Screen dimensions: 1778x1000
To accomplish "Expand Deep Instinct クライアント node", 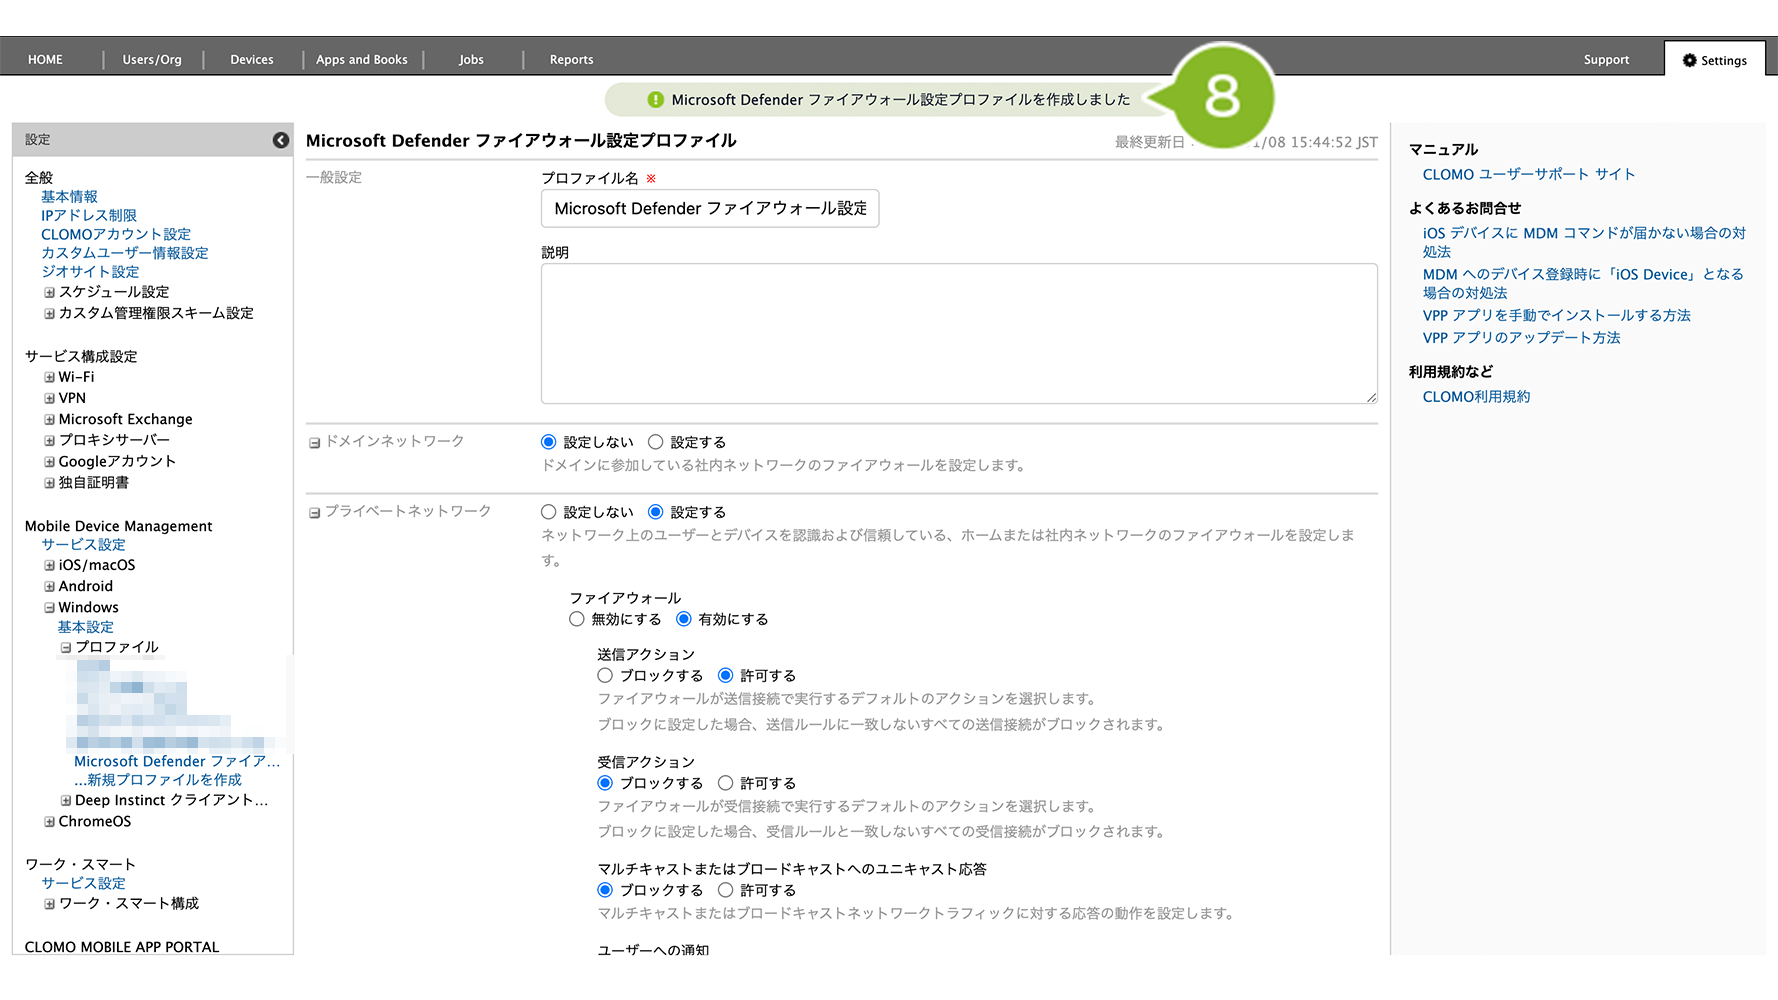I will coord(66,801).
